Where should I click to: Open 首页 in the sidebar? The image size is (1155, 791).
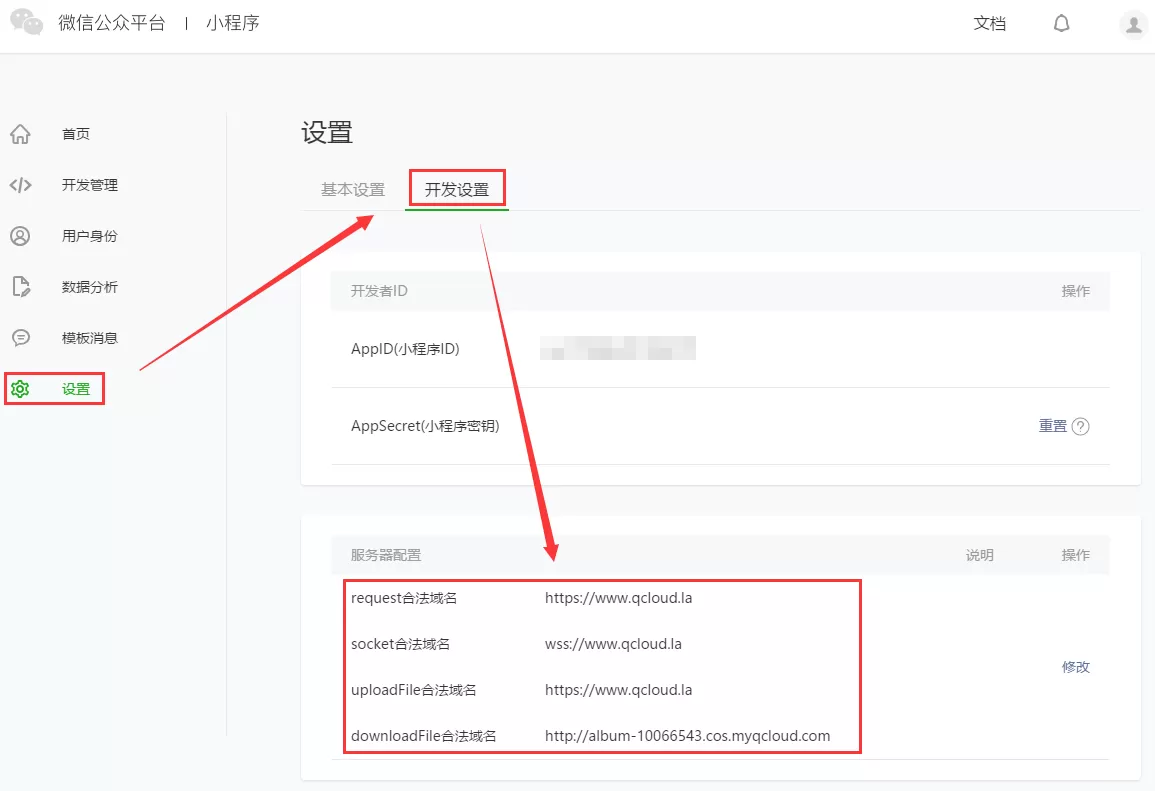(76, 134)
